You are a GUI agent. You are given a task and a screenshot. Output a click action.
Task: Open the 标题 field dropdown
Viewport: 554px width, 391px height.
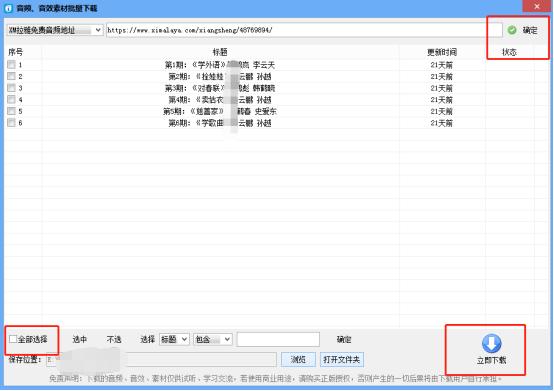(x=174, y=339)
